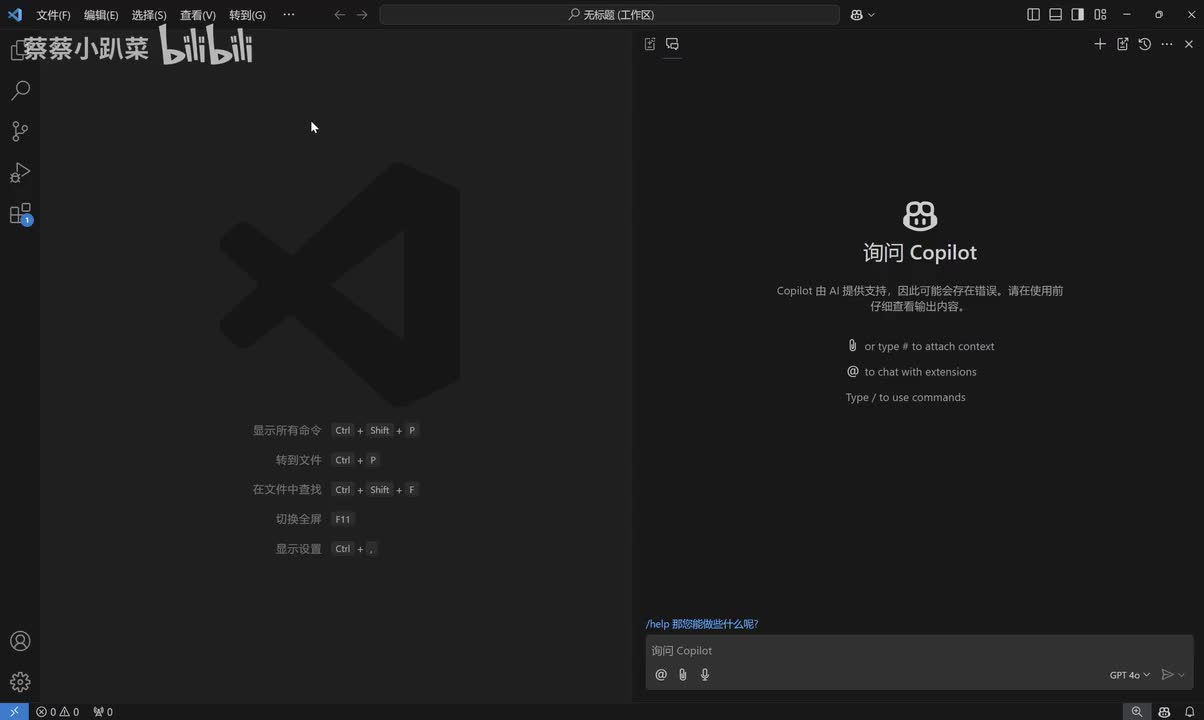Select the Copilot chat panel icon
The height and width of the screenshot is (720, 1204).
click(672, 44)
